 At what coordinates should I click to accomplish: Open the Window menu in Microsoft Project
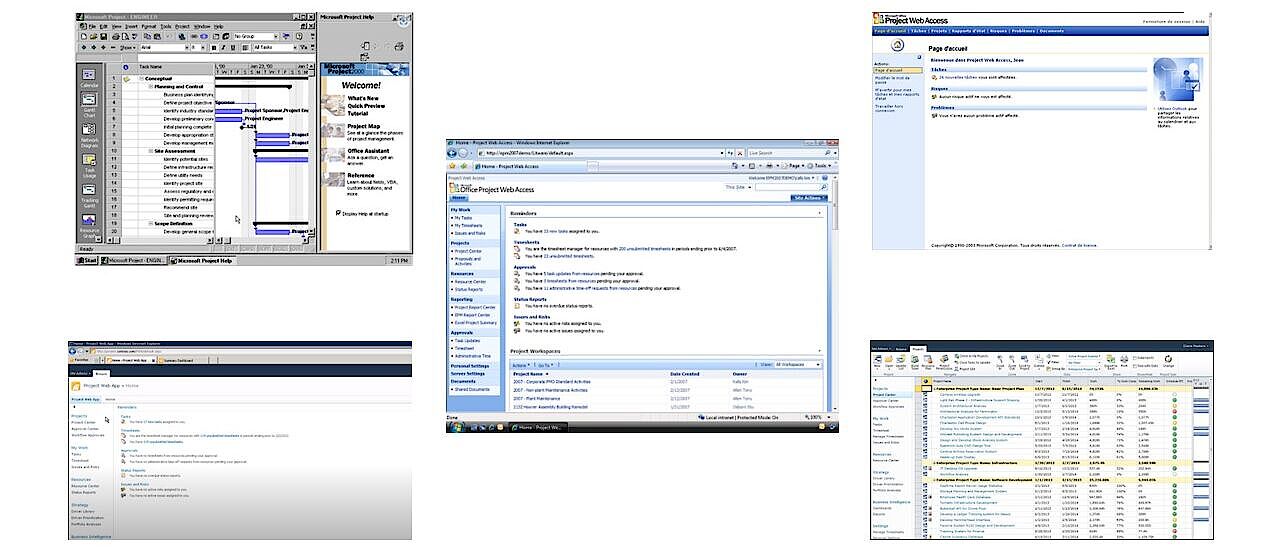202,26
